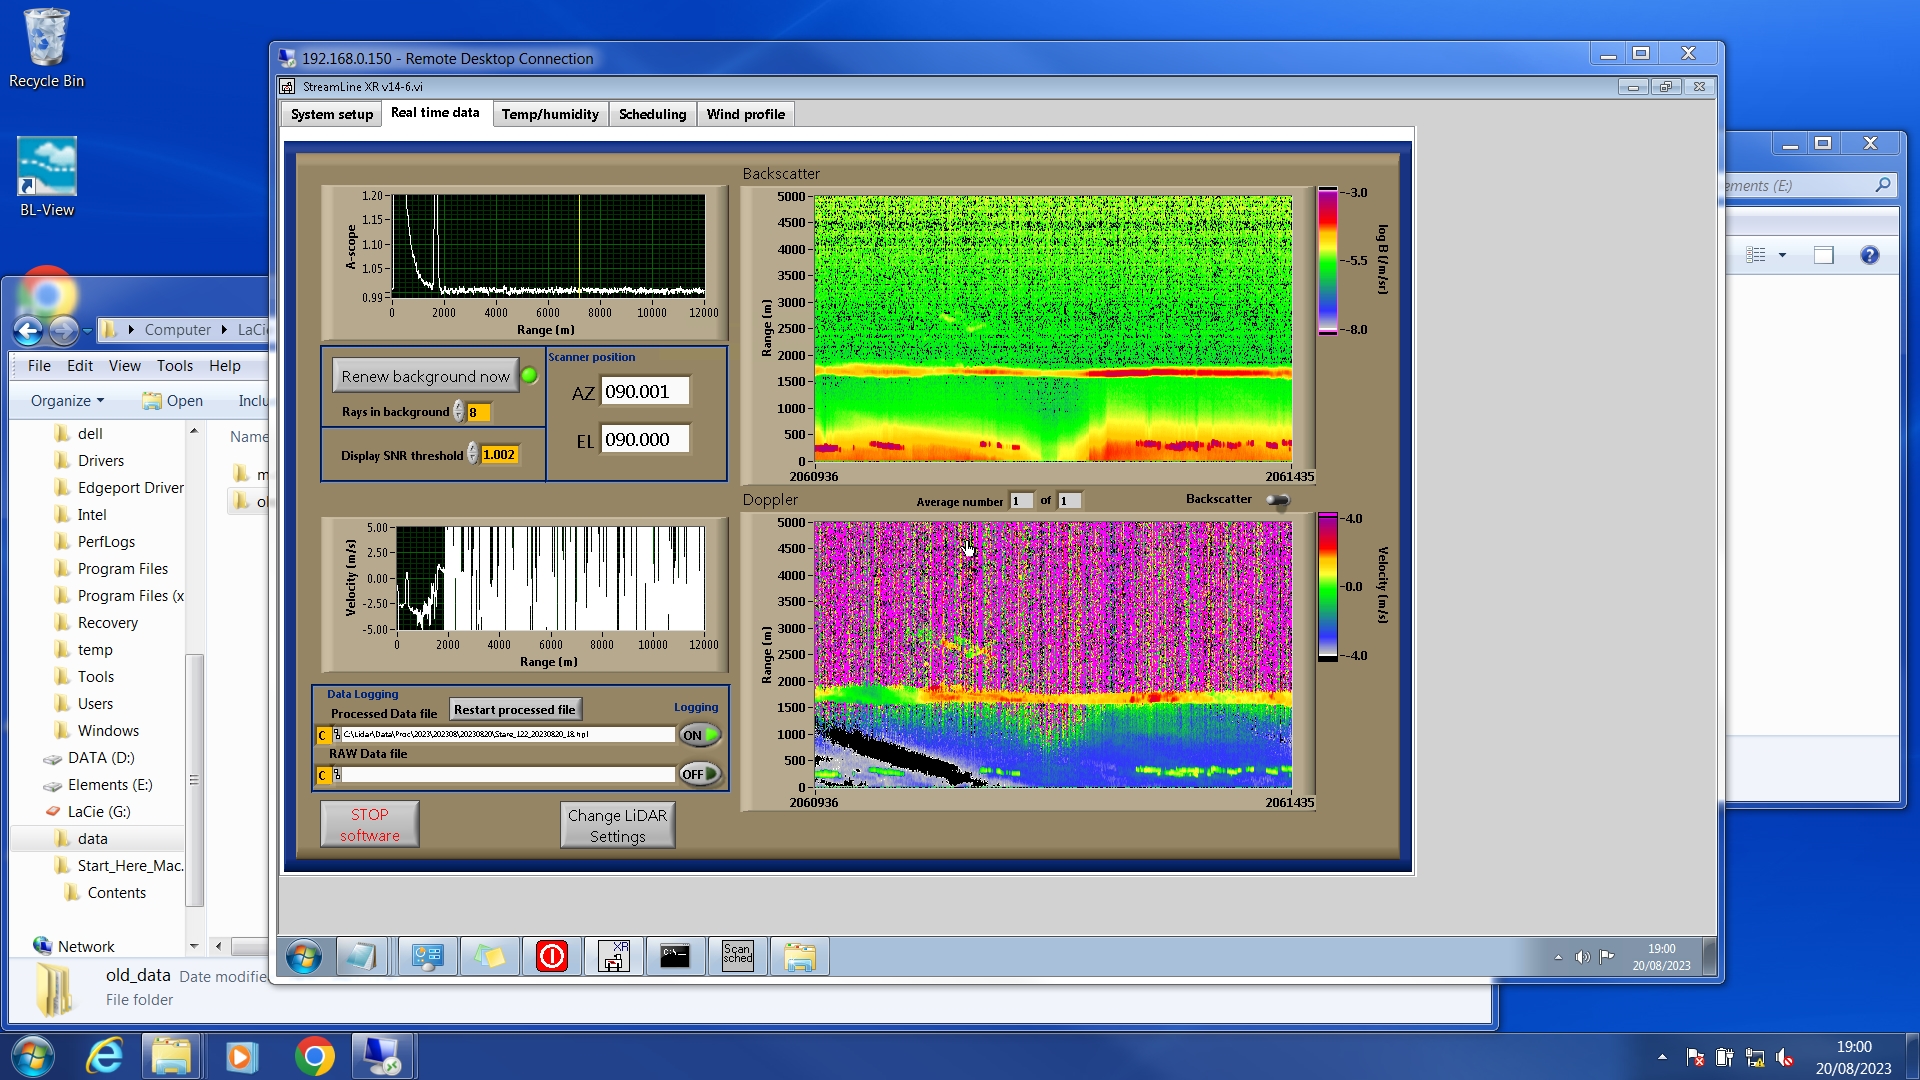Switch to the Wind profile tab
Viewport: 1920px width, 1080px height.
click(745, 114)
